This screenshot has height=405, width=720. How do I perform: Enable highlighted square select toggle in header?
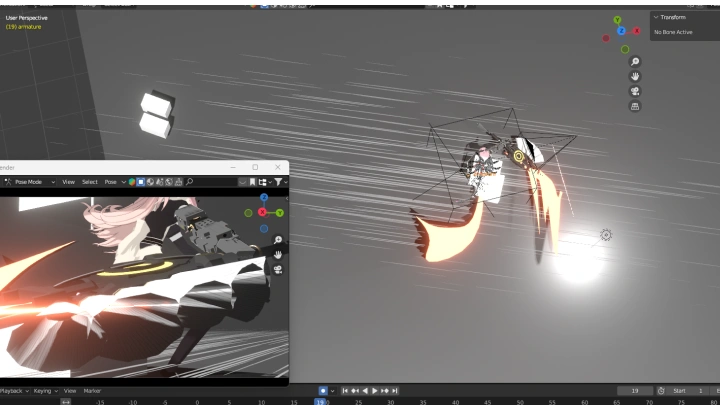click(141, 182)
